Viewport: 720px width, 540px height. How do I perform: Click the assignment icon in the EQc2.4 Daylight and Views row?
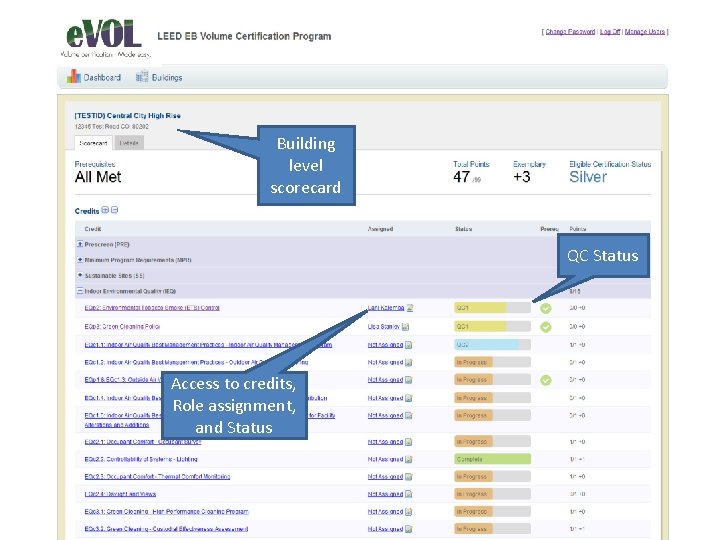(x=409, y=494)
